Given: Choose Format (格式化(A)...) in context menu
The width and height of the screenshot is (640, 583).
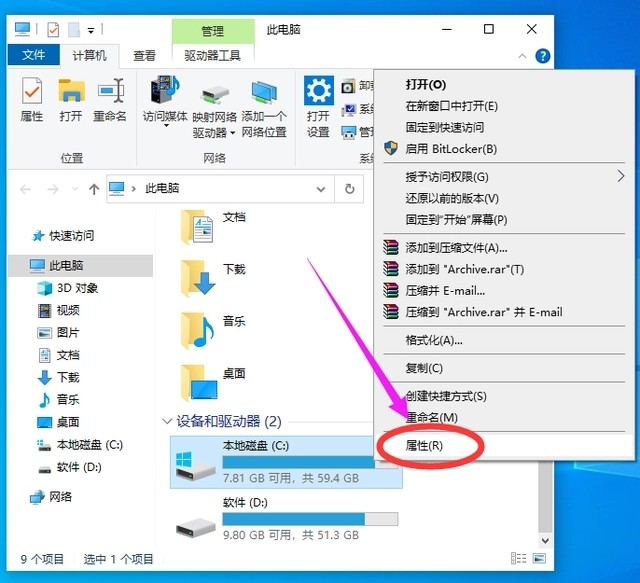Looking at the screenshot, I should pos(504,340).
